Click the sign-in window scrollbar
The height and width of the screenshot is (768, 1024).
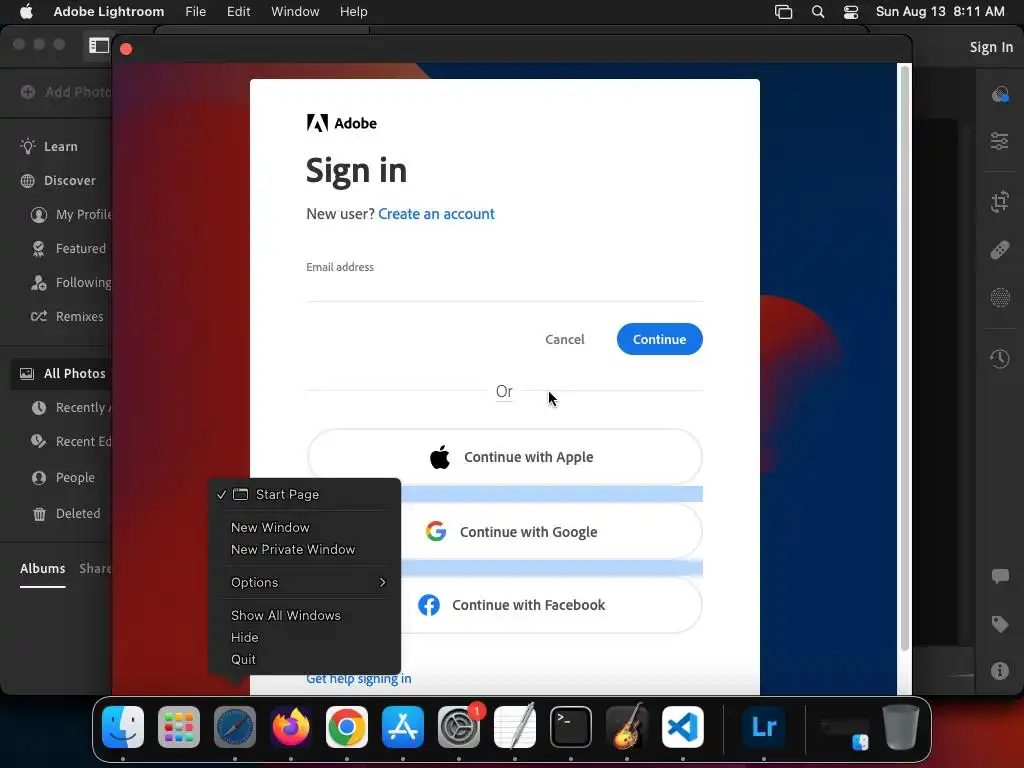point(904,358)
